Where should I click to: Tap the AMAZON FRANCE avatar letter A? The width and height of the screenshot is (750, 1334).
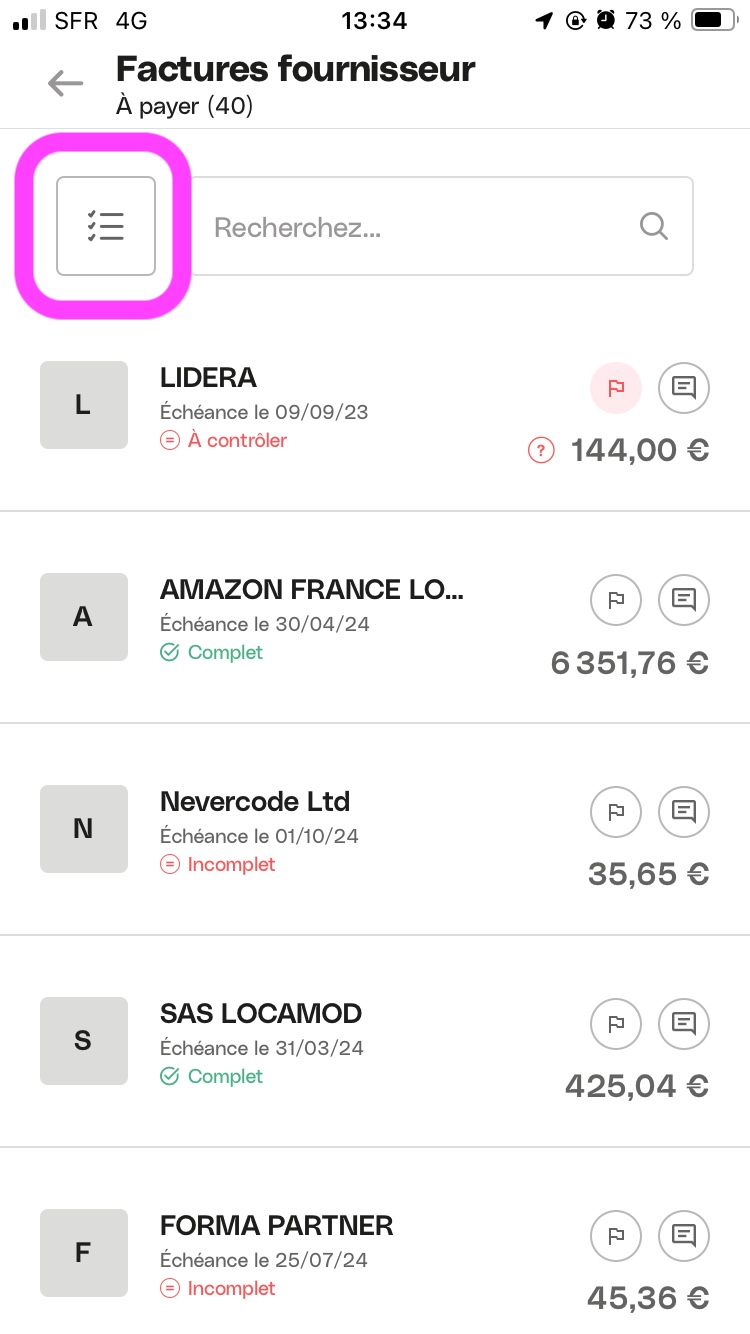(84, 617)
